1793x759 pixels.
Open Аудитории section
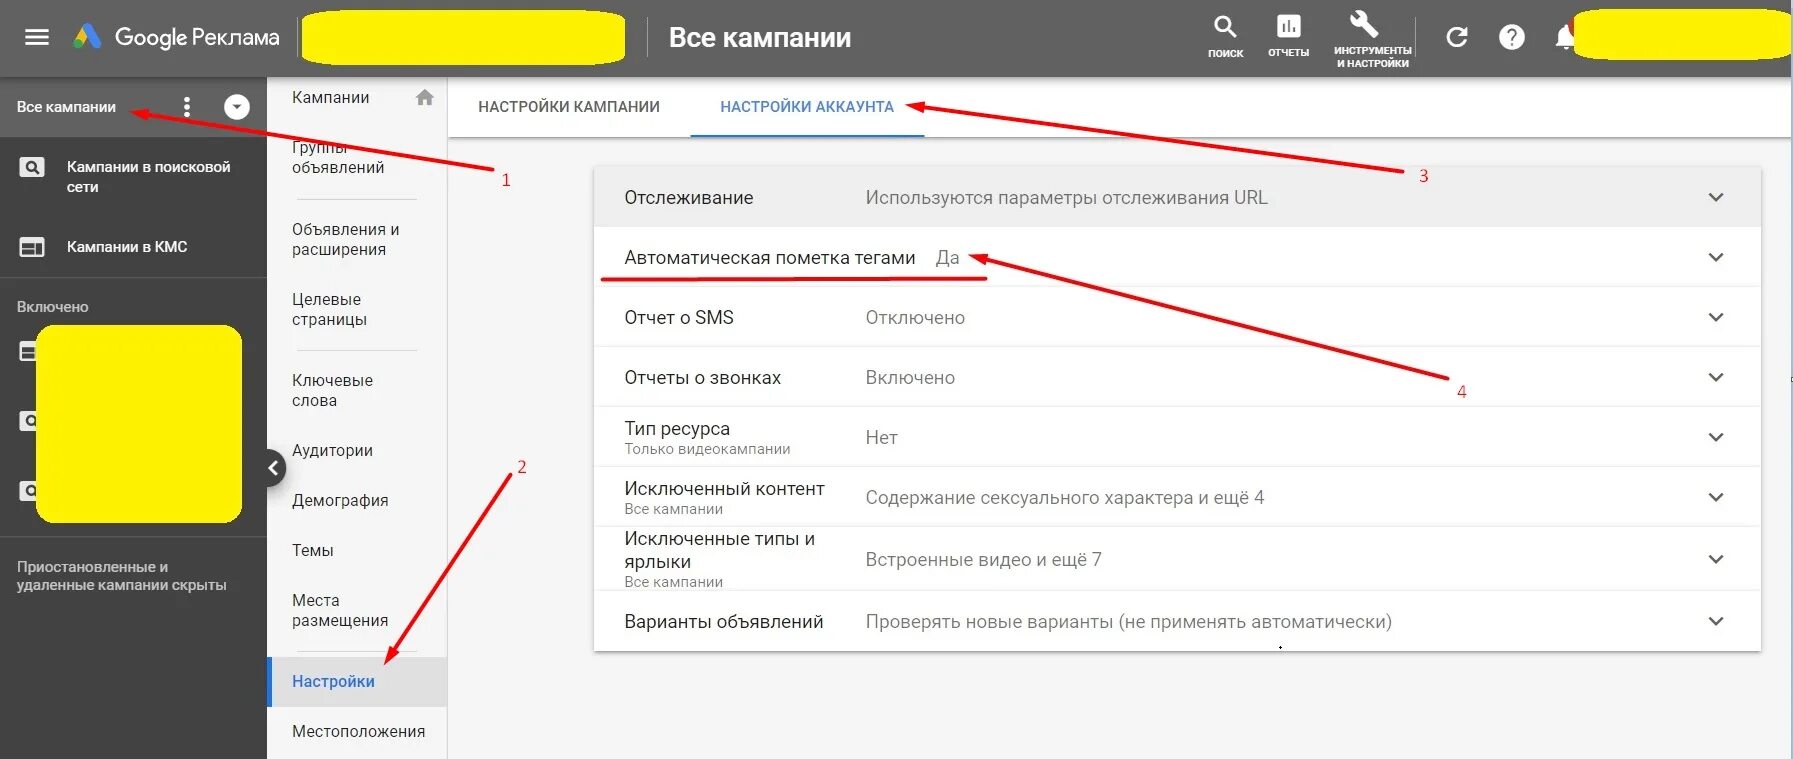point(333,450)
